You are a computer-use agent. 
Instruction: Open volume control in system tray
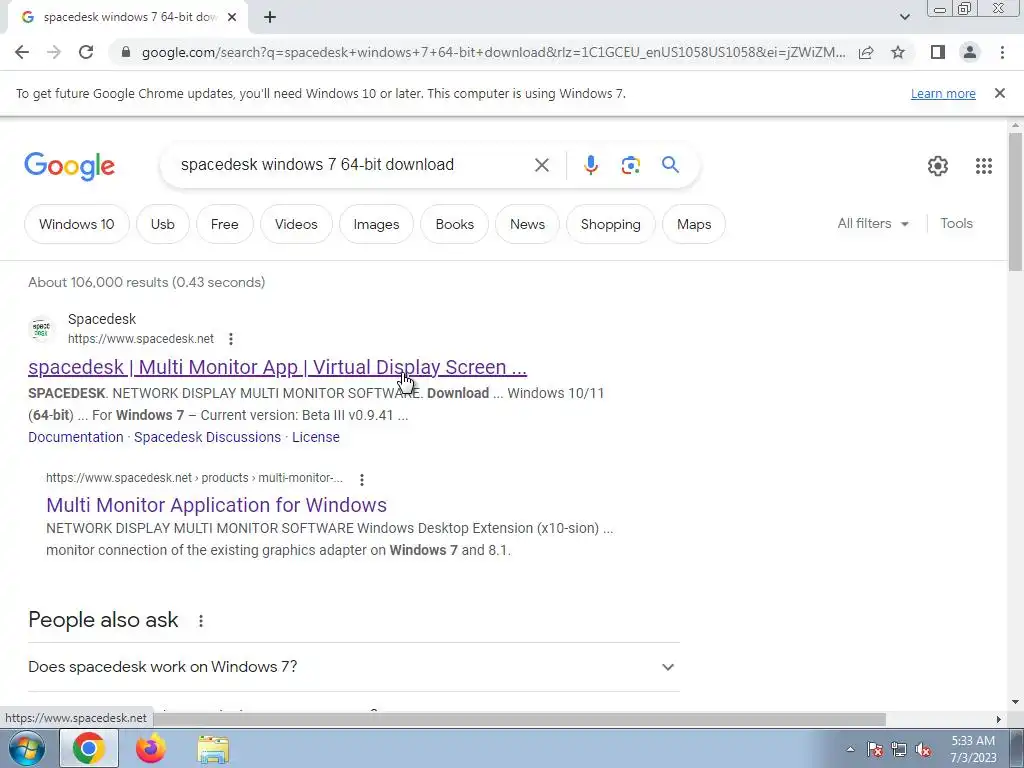click(923, 749)
